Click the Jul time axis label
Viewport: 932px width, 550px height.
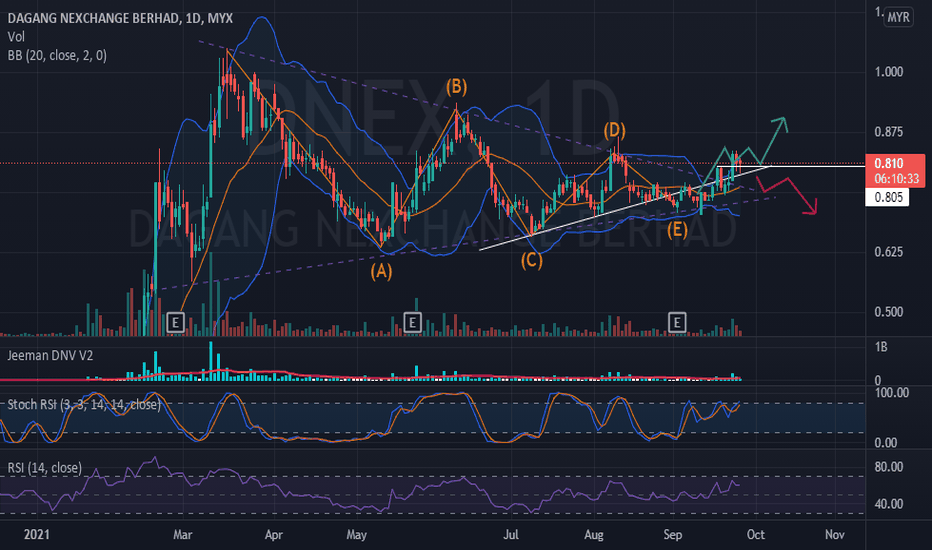[x=511, y=535]
